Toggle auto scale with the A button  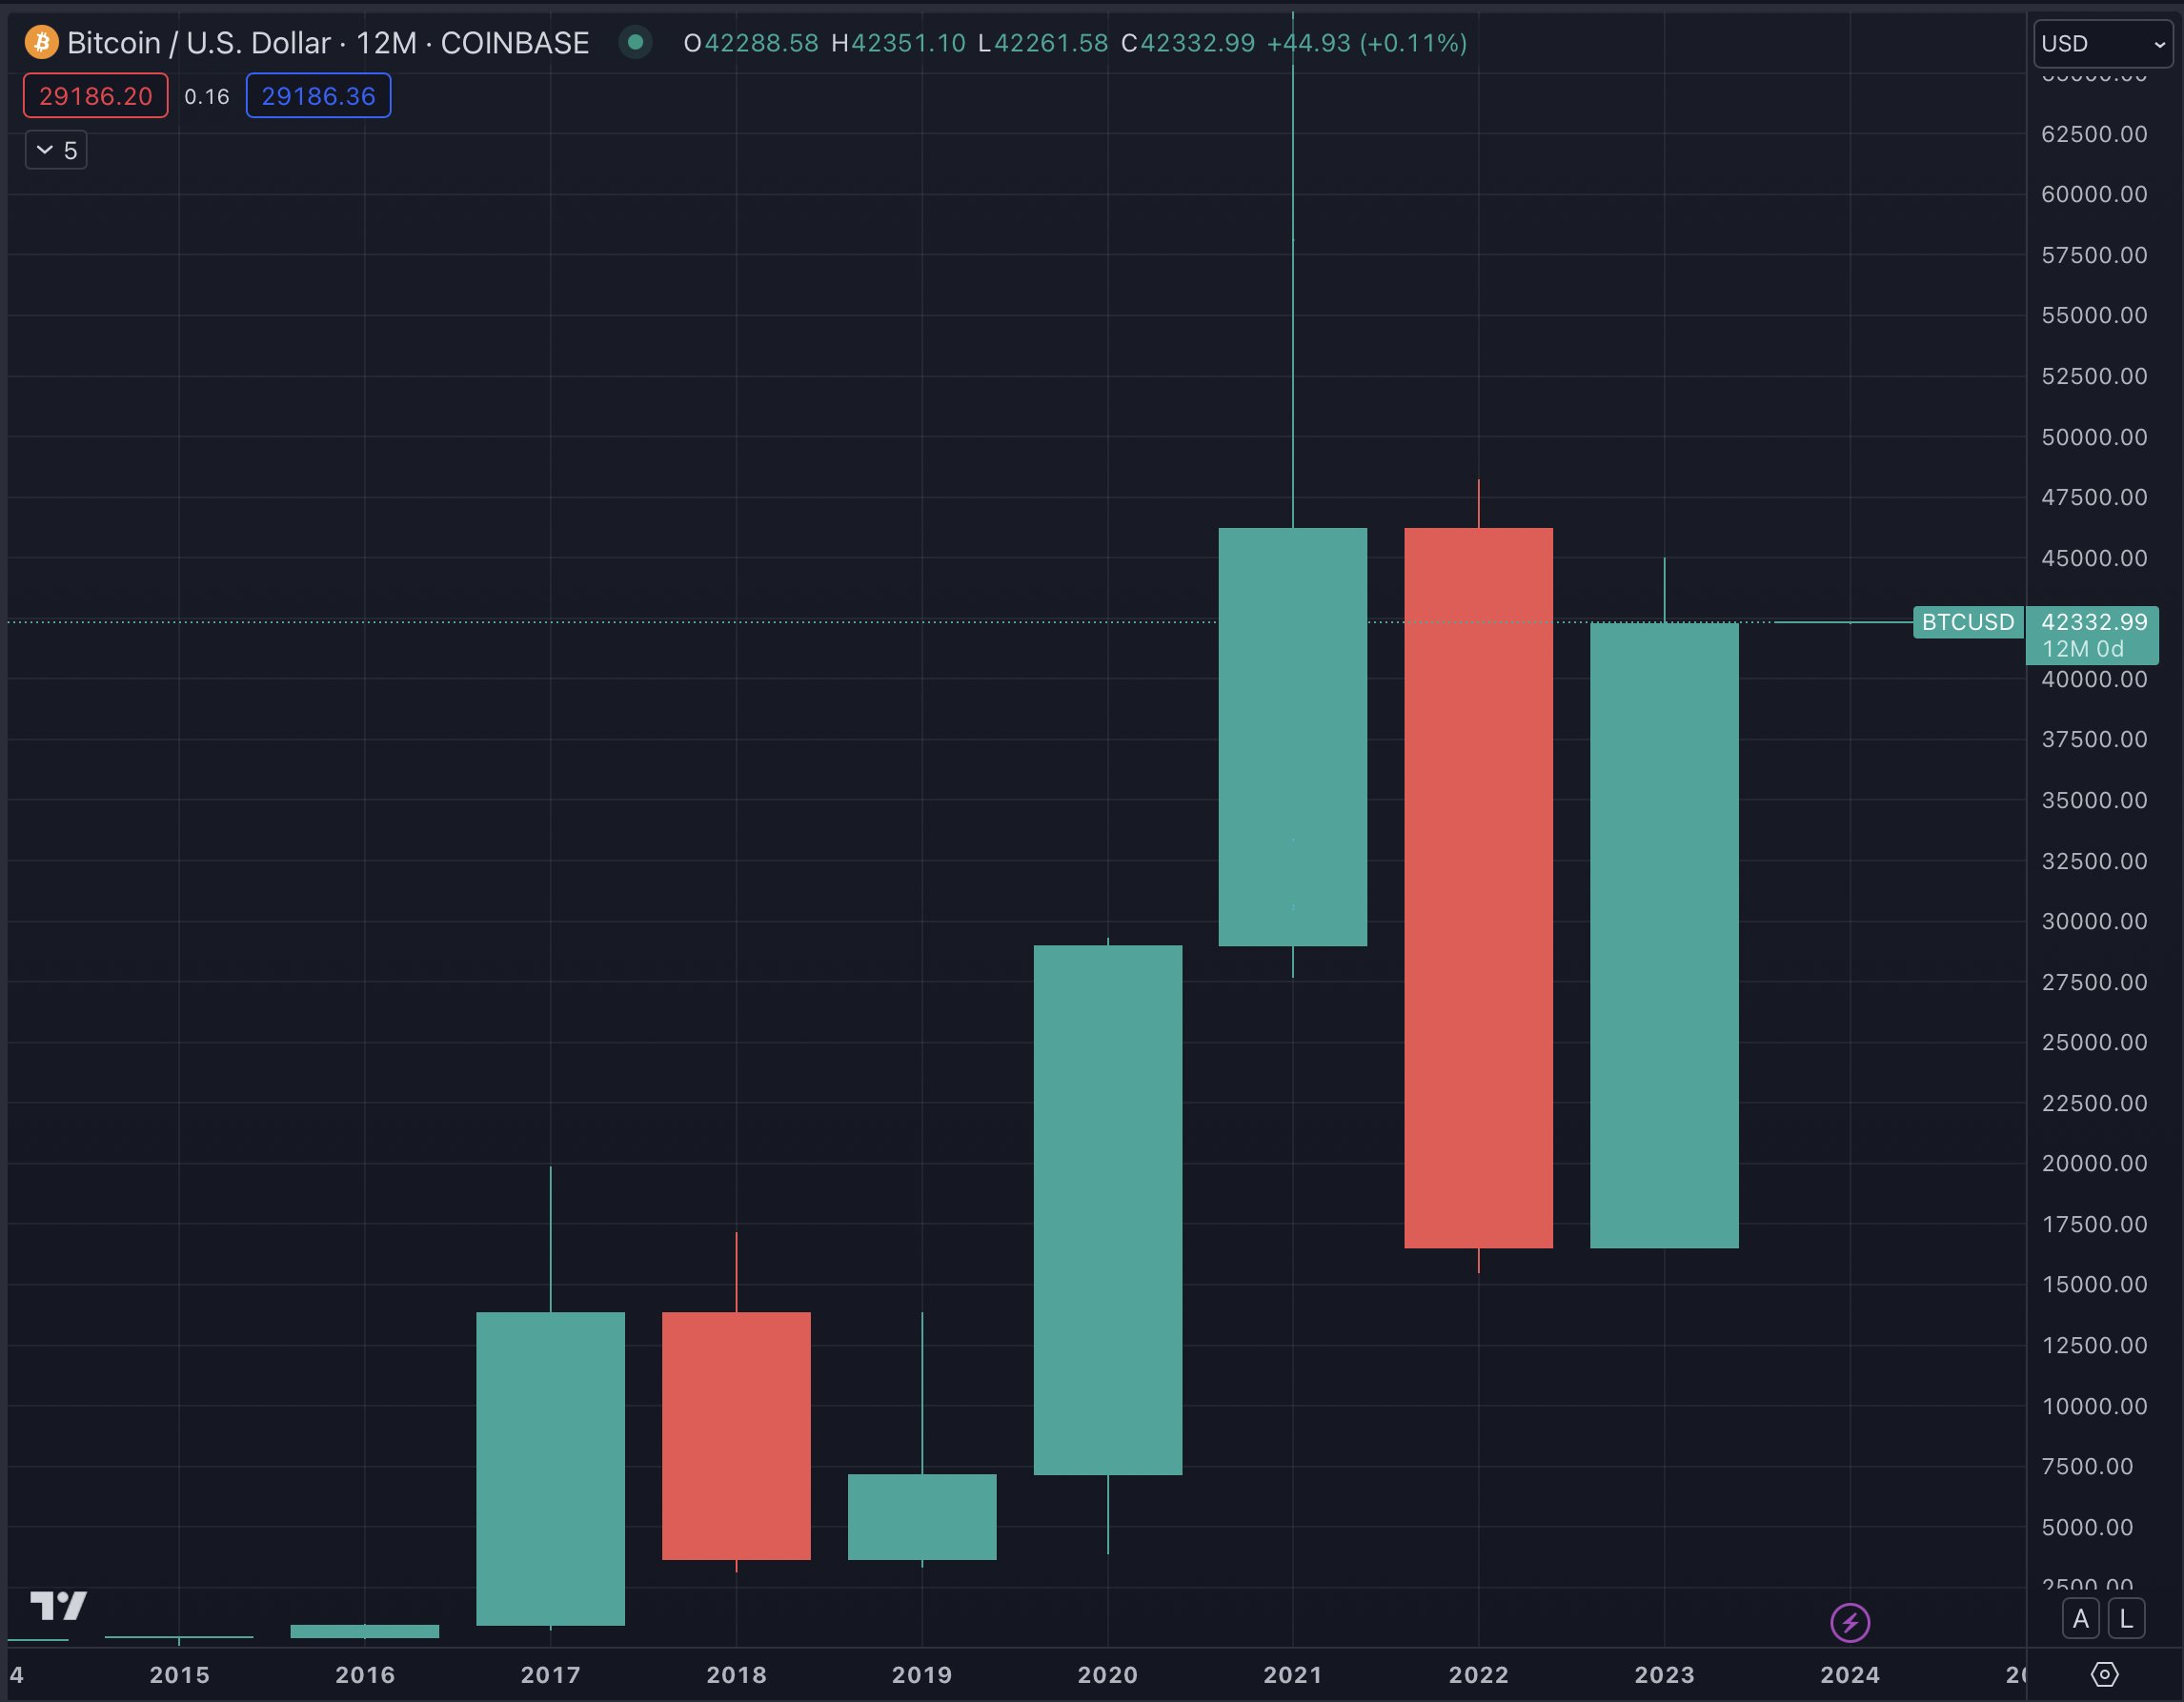2080,1619
